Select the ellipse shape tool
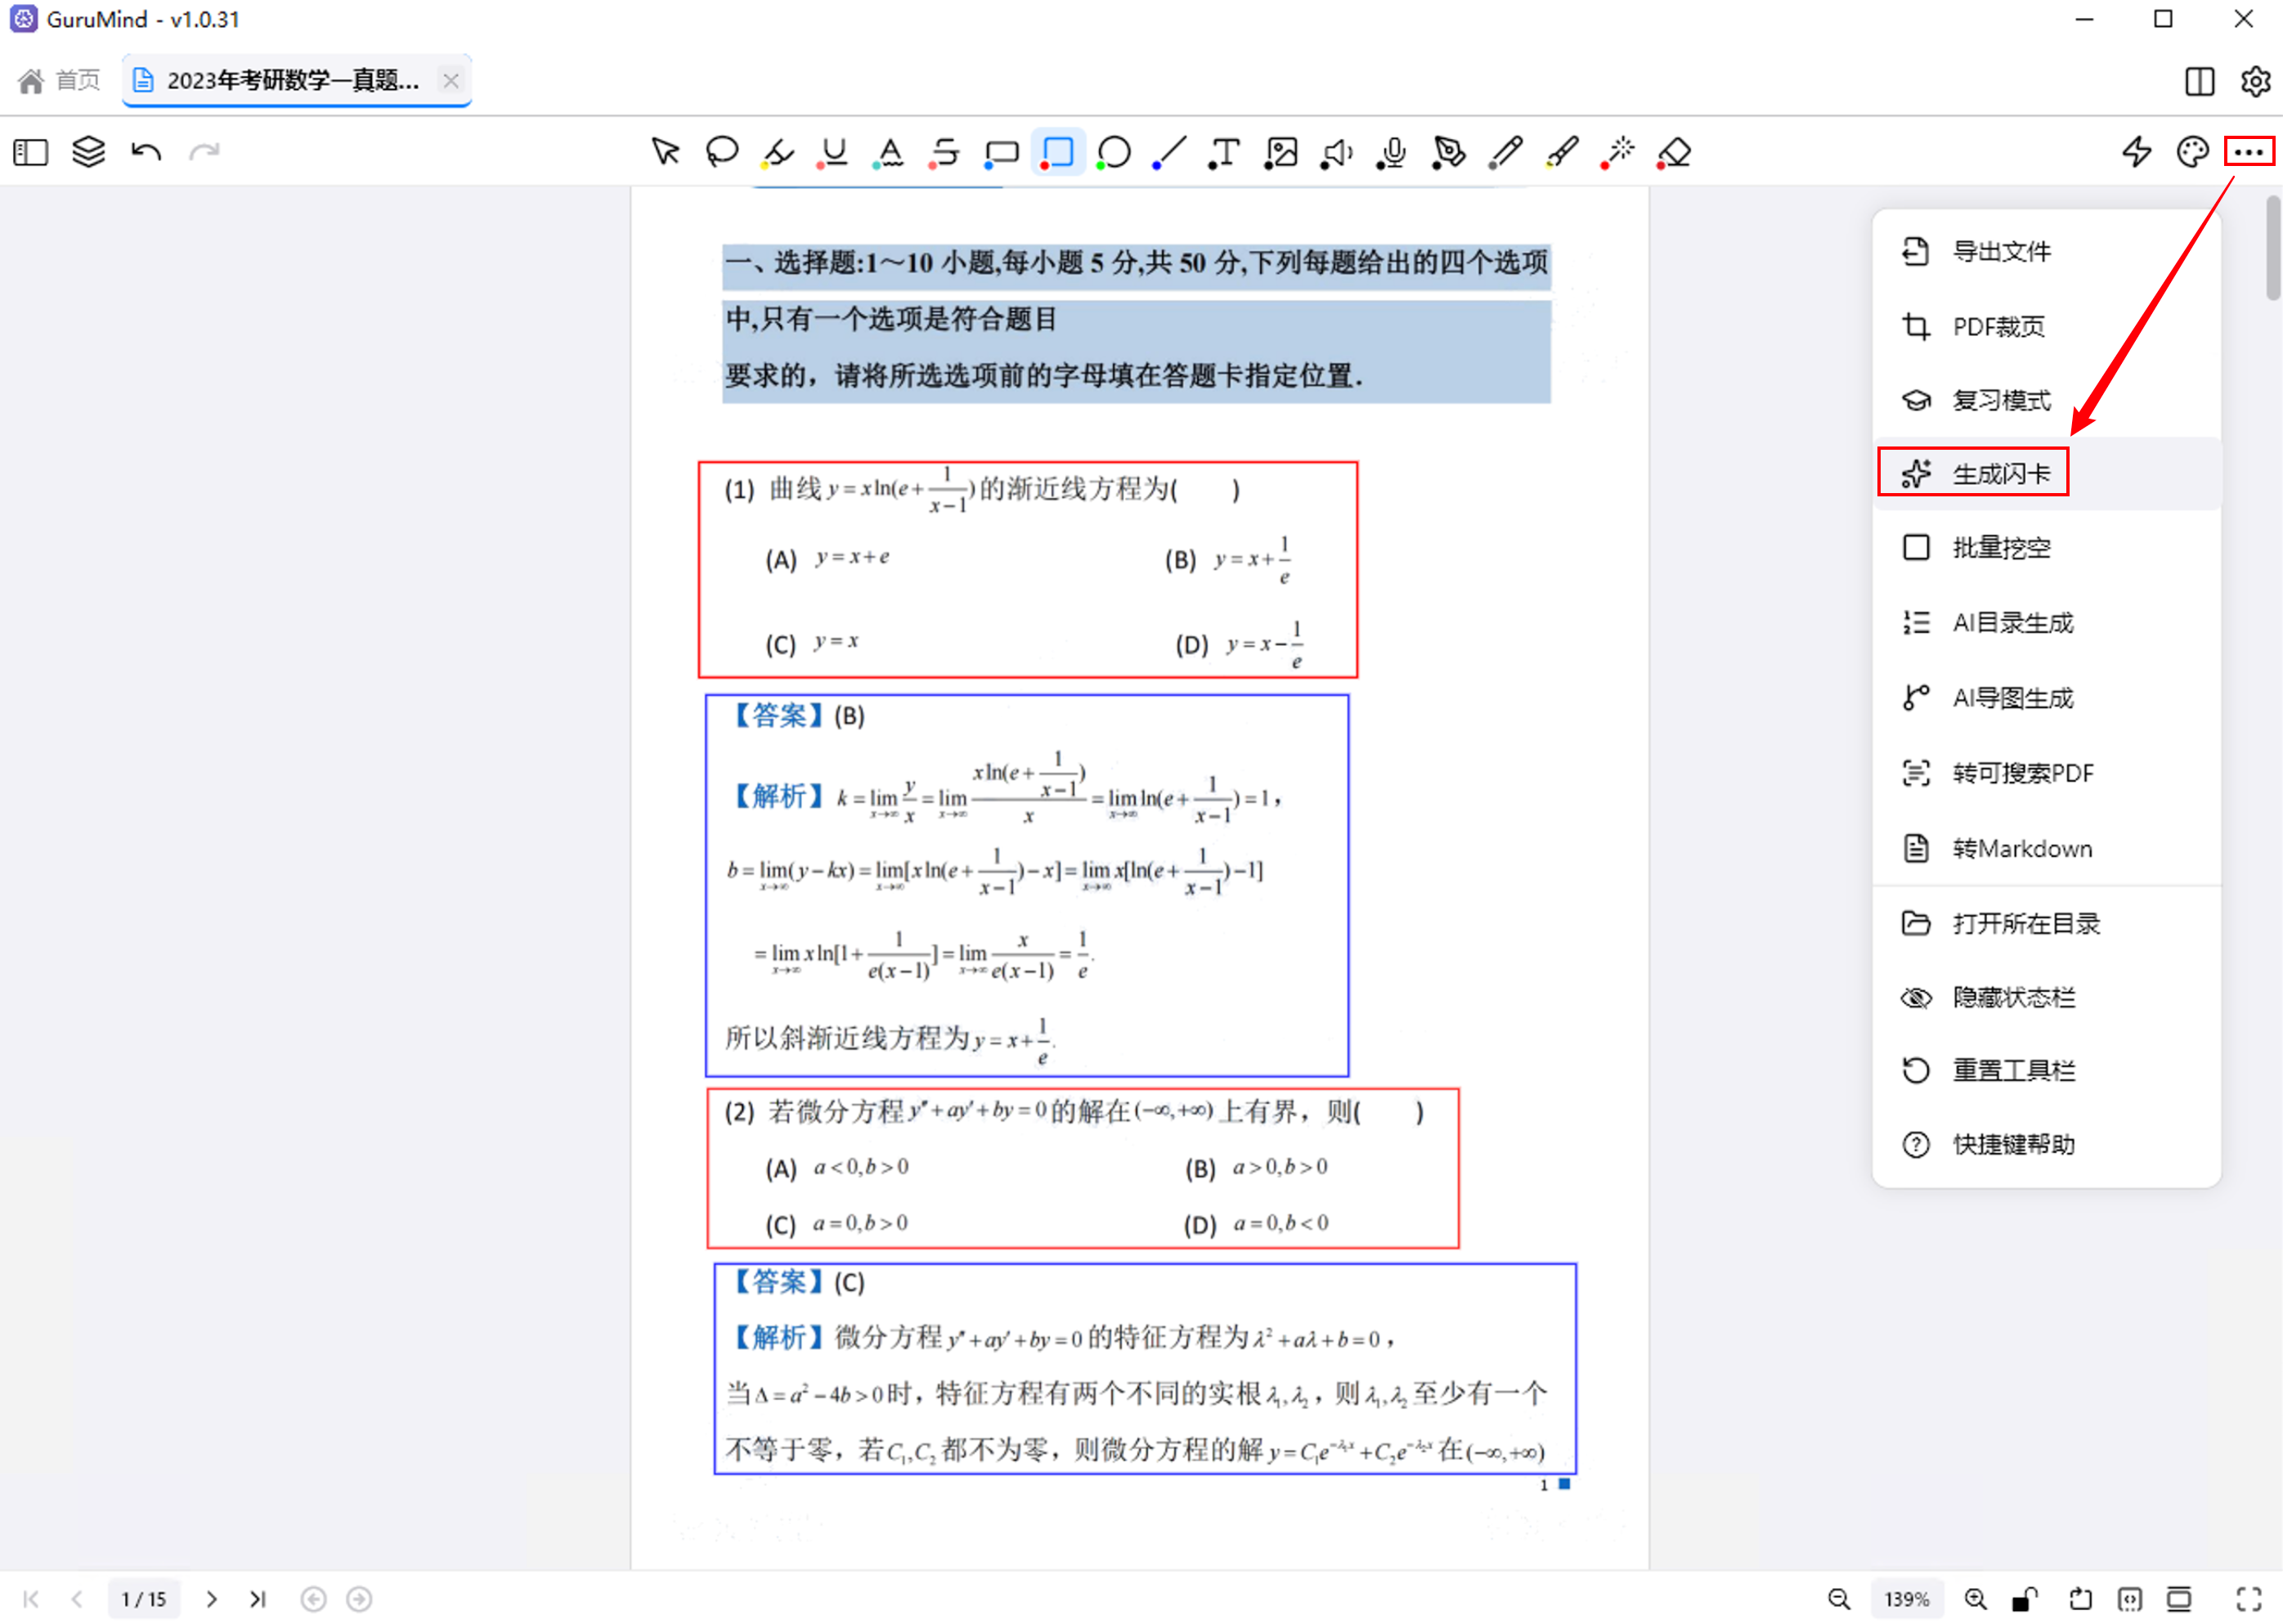The image size is (2283, 1624). coord(1113,152)
